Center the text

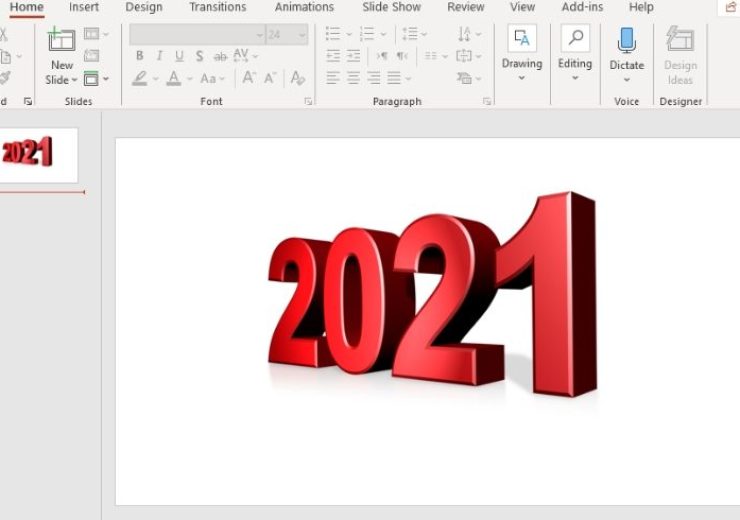(x=353, y=78)
